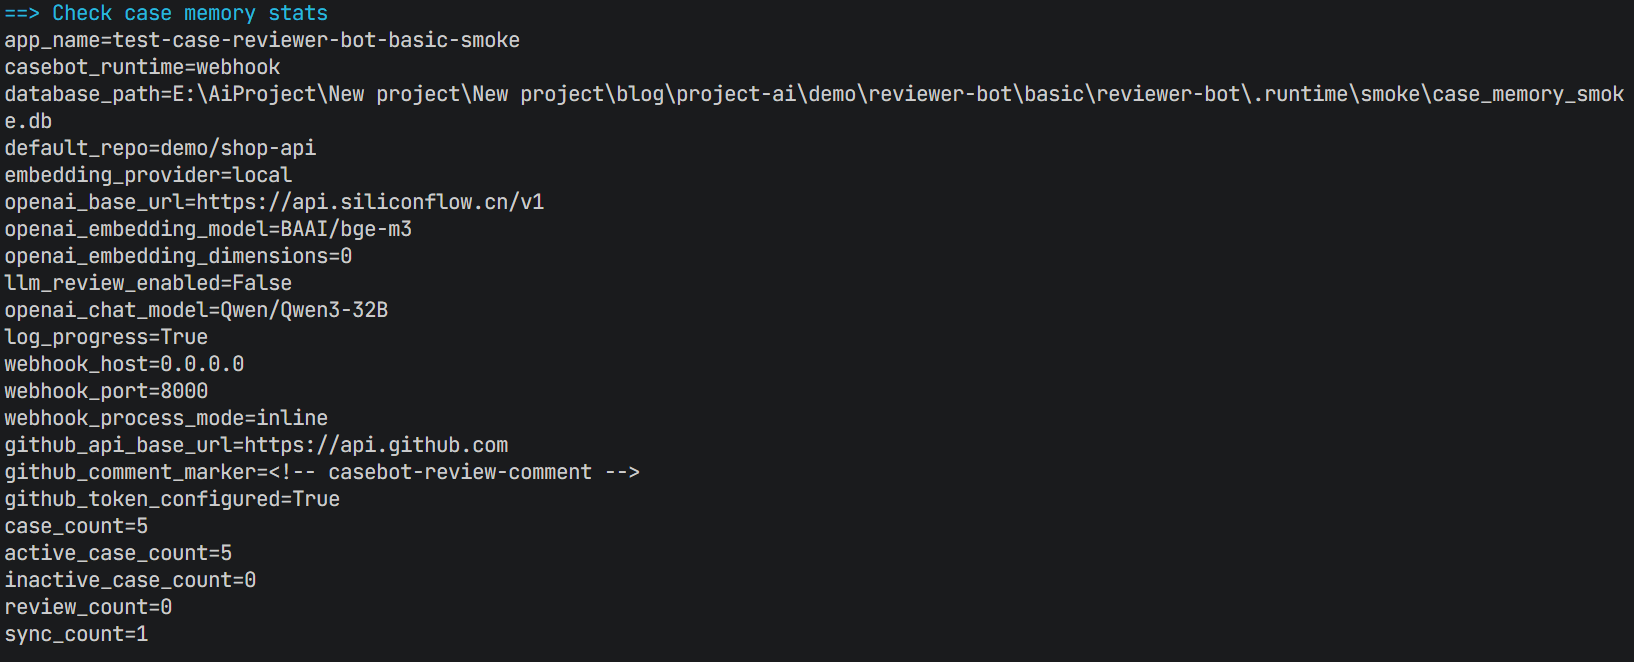Click the 'Check case memory stats' heading line
This screenshot has height=662, width=1634.
tap(166, 13)
